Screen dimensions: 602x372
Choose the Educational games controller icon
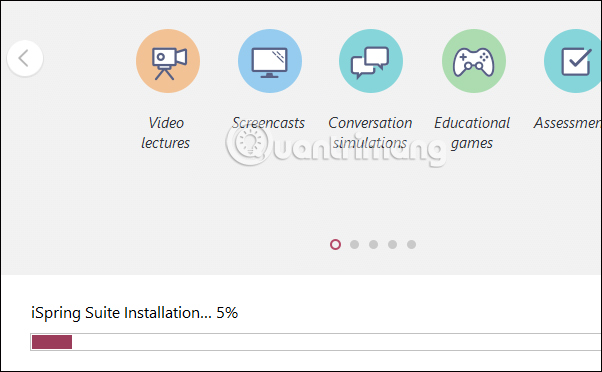(473, 61)
